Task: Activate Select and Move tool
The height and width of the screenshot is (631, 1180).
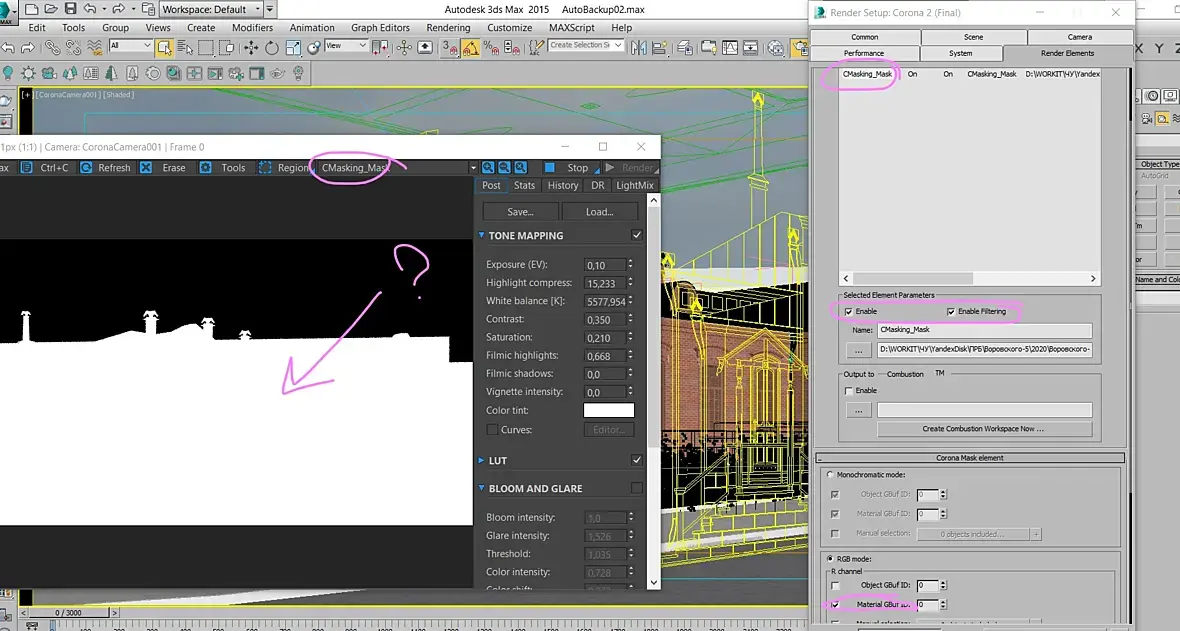Action: tap(251, 47)
